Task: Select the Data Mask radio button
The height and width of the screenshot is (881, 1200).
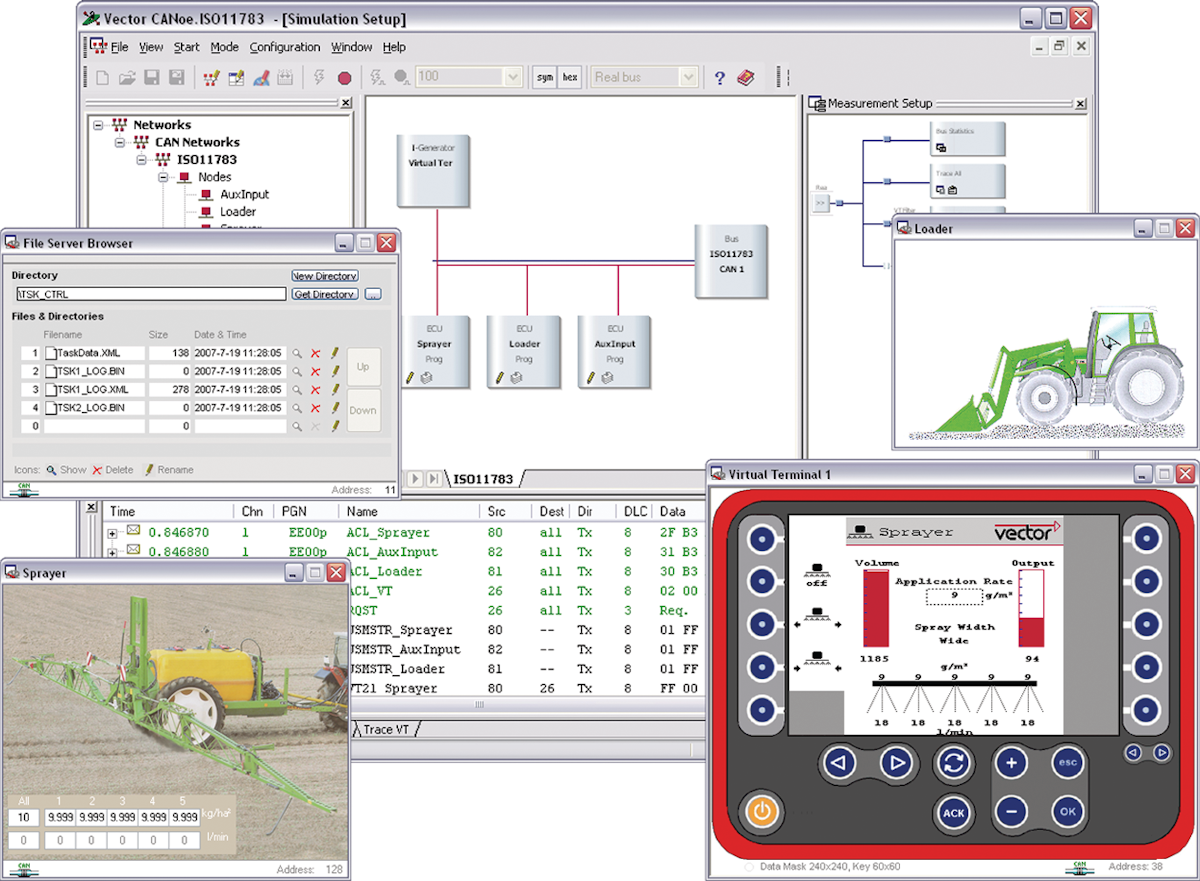Action: 749,867
